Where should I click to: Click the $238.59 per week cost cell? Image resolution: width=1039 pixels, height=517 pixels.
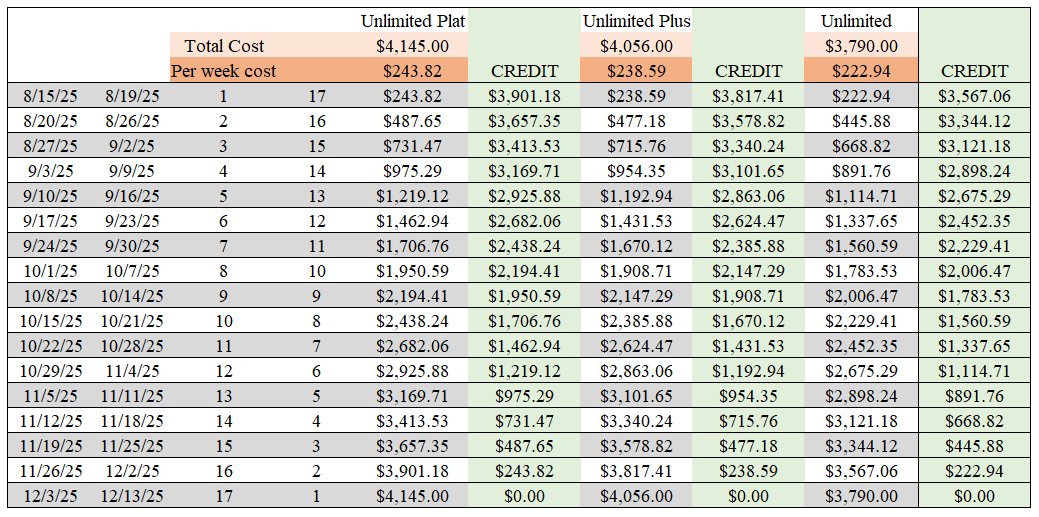coord(636,70)
